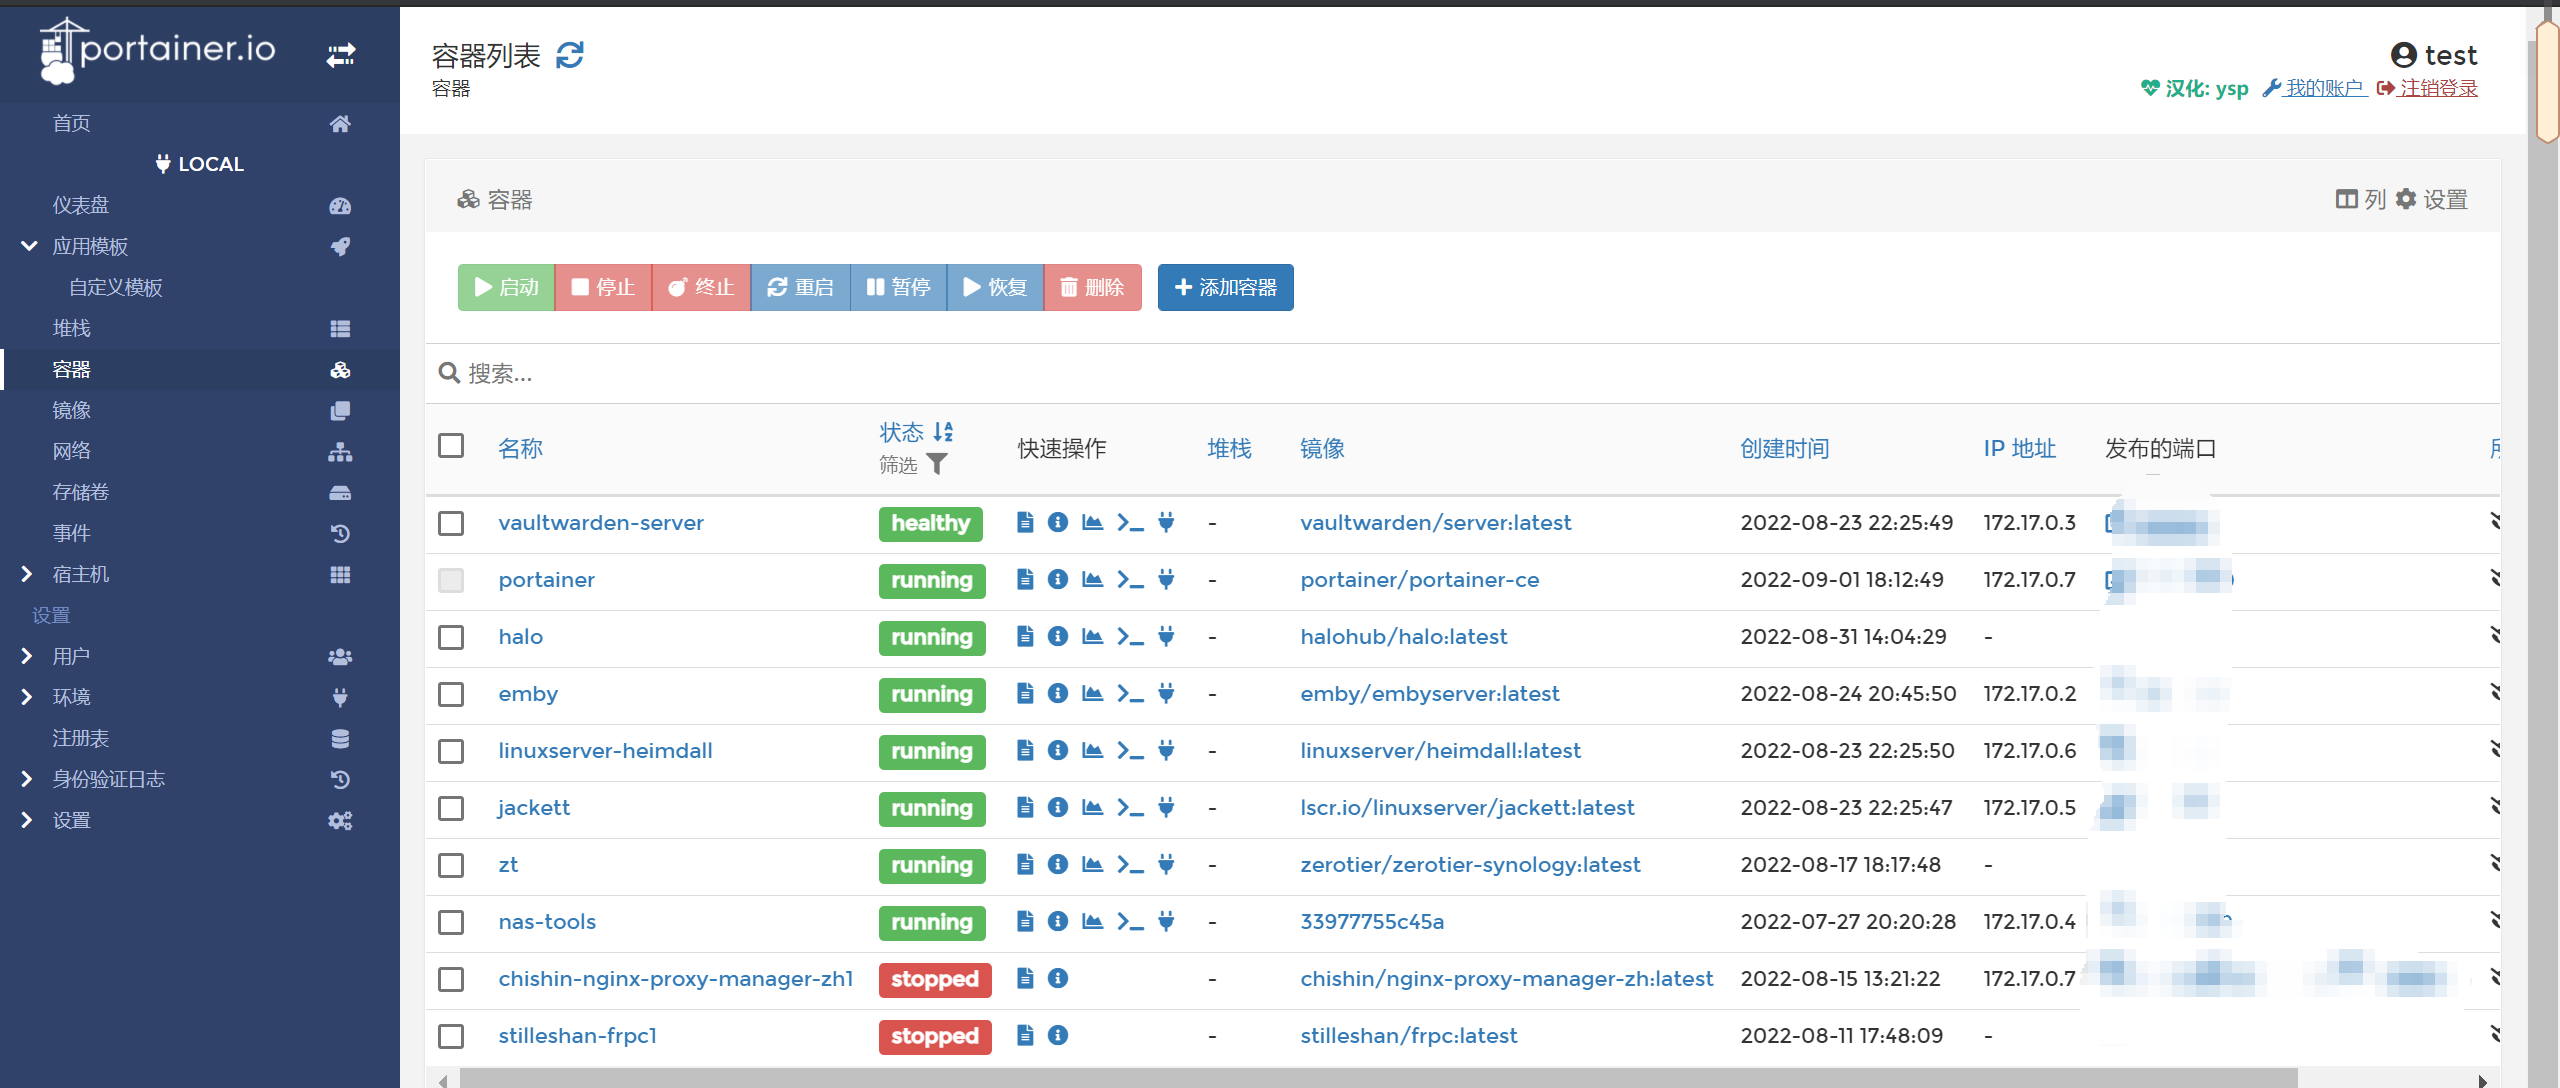Open console icon for nas-tools
Viewport: 2560px width, 1088px height.
tap(1130, 921)
